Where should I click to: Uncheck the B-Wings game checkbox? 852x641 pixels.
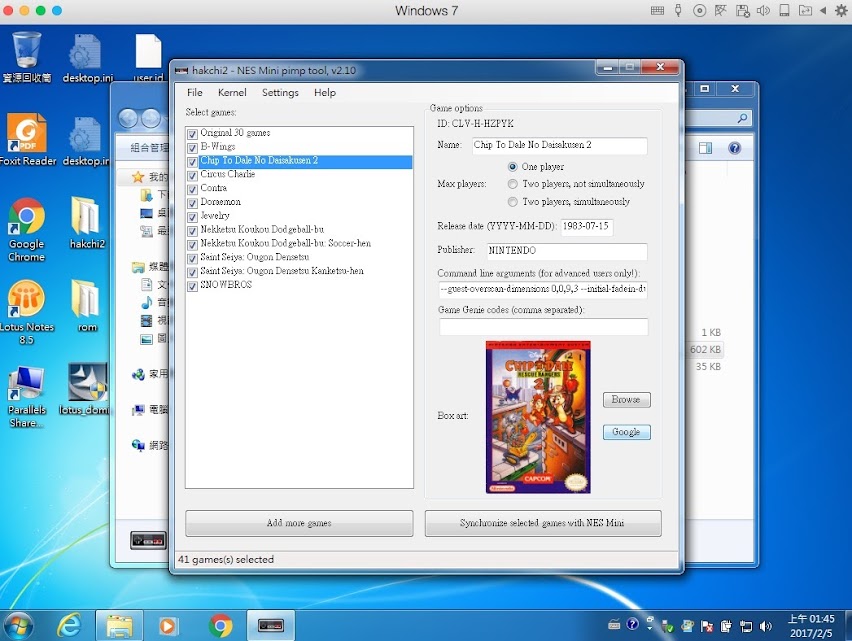(x=192, y=148)
